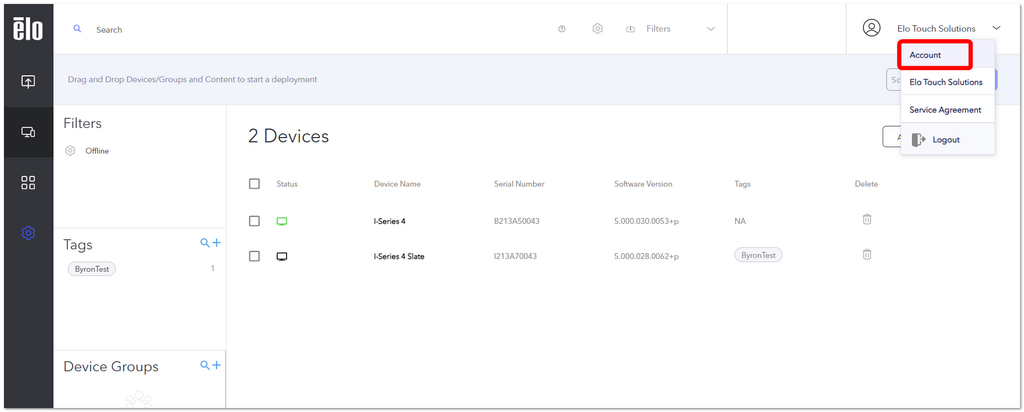
Task: Click the Device Groups panel heading
Action: pos(111,366)
